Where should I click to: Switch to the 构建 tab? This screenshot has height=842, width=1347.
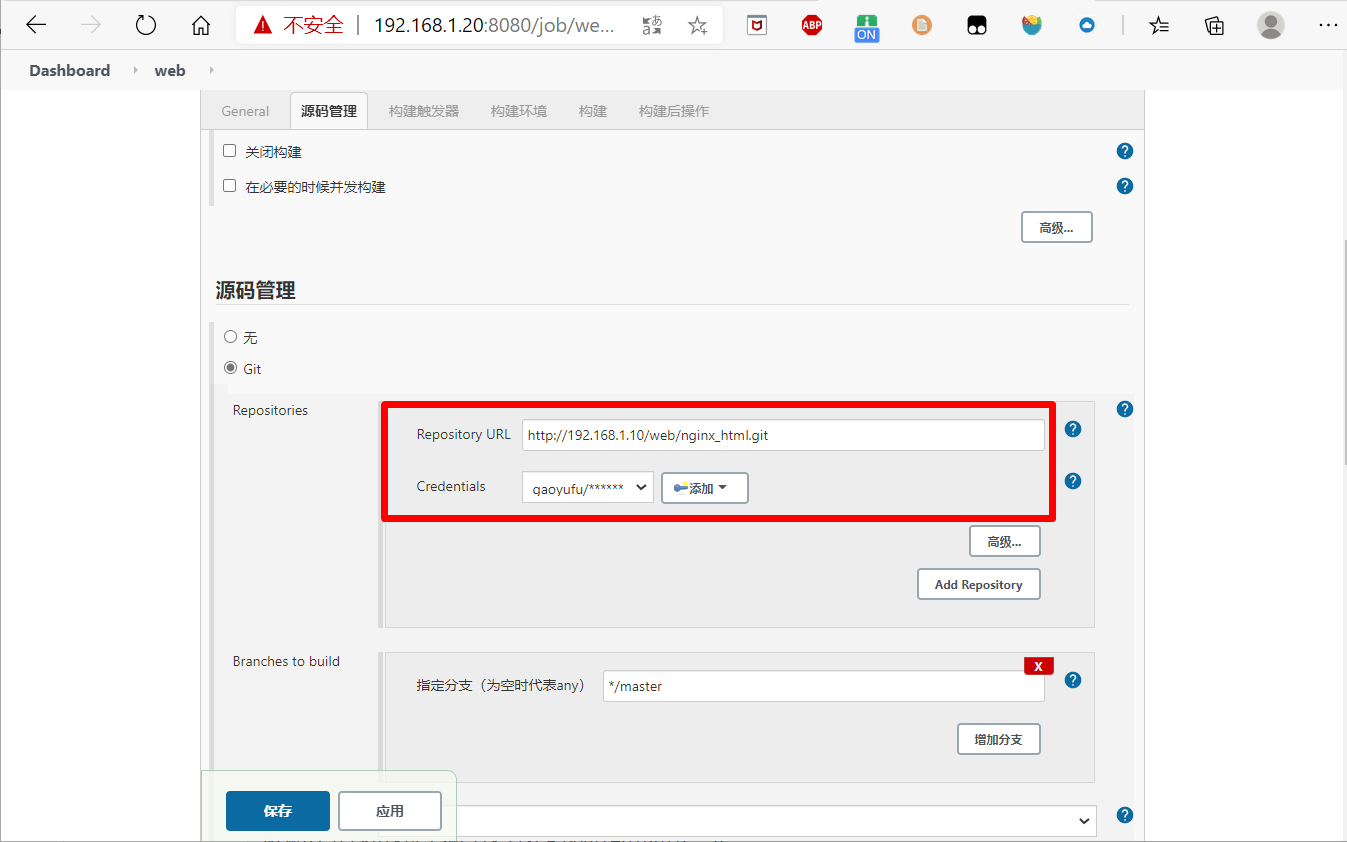593,111
